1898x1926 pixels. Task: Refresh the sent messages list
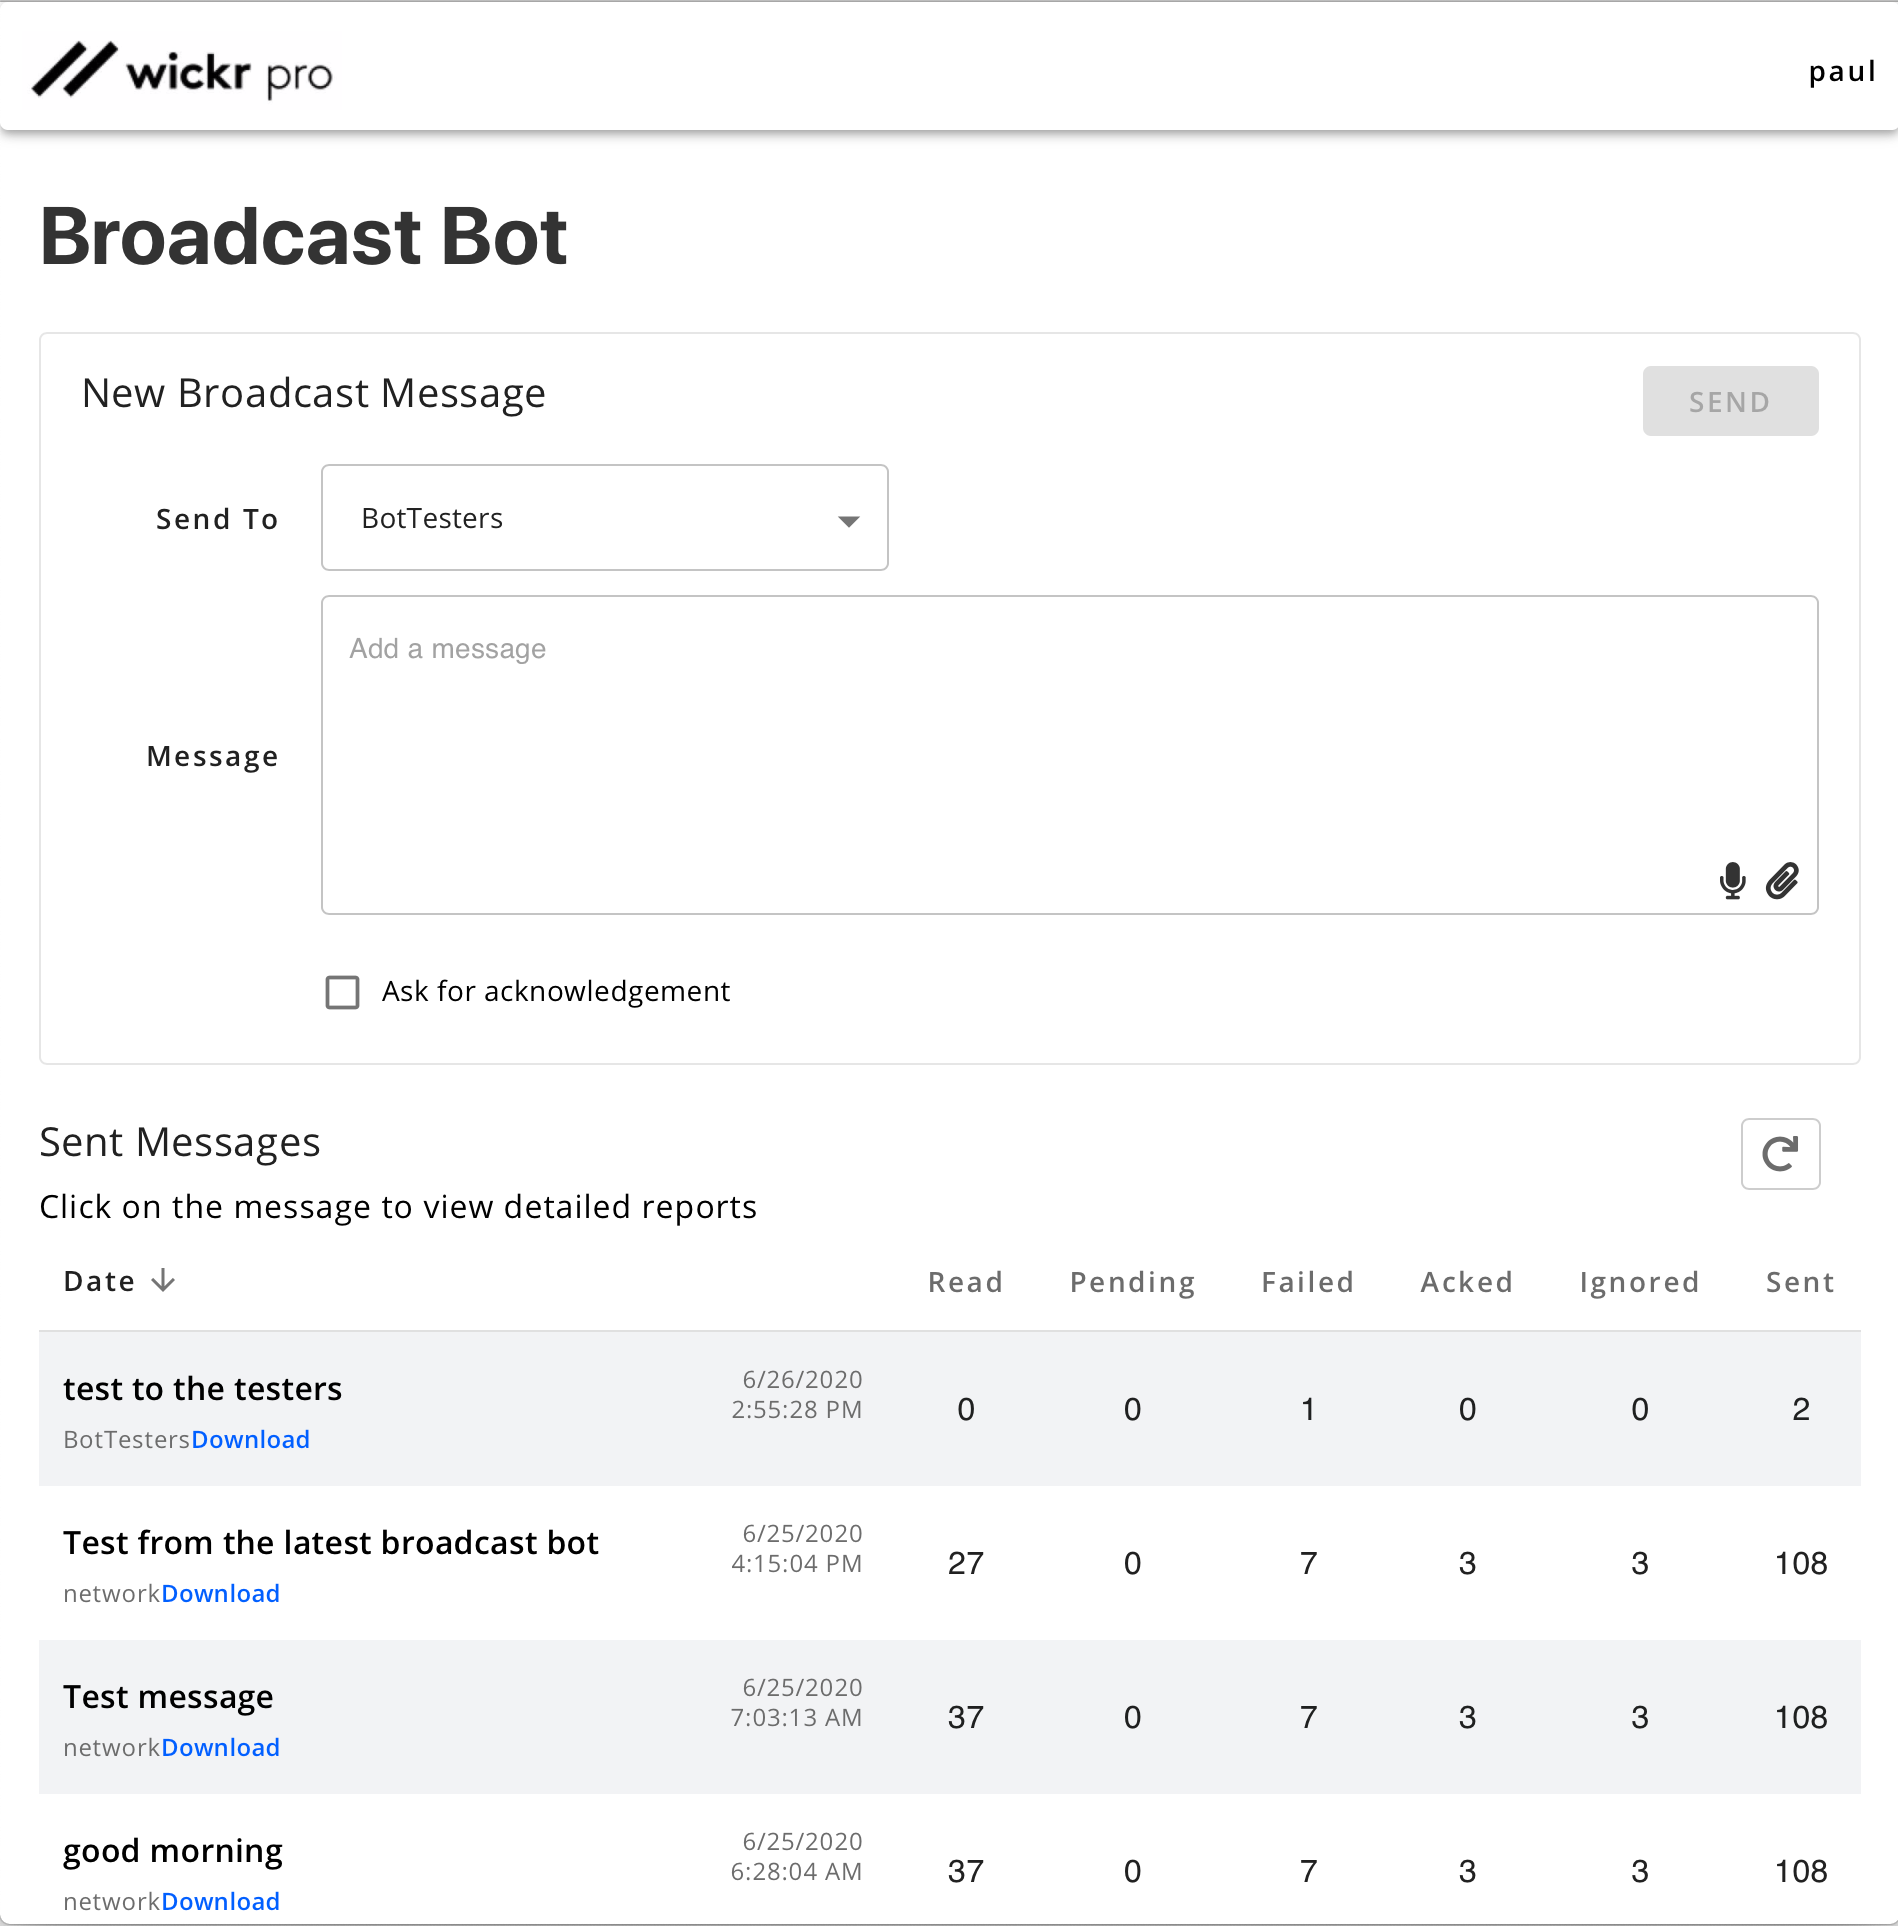click(x=1780, y=1154)
